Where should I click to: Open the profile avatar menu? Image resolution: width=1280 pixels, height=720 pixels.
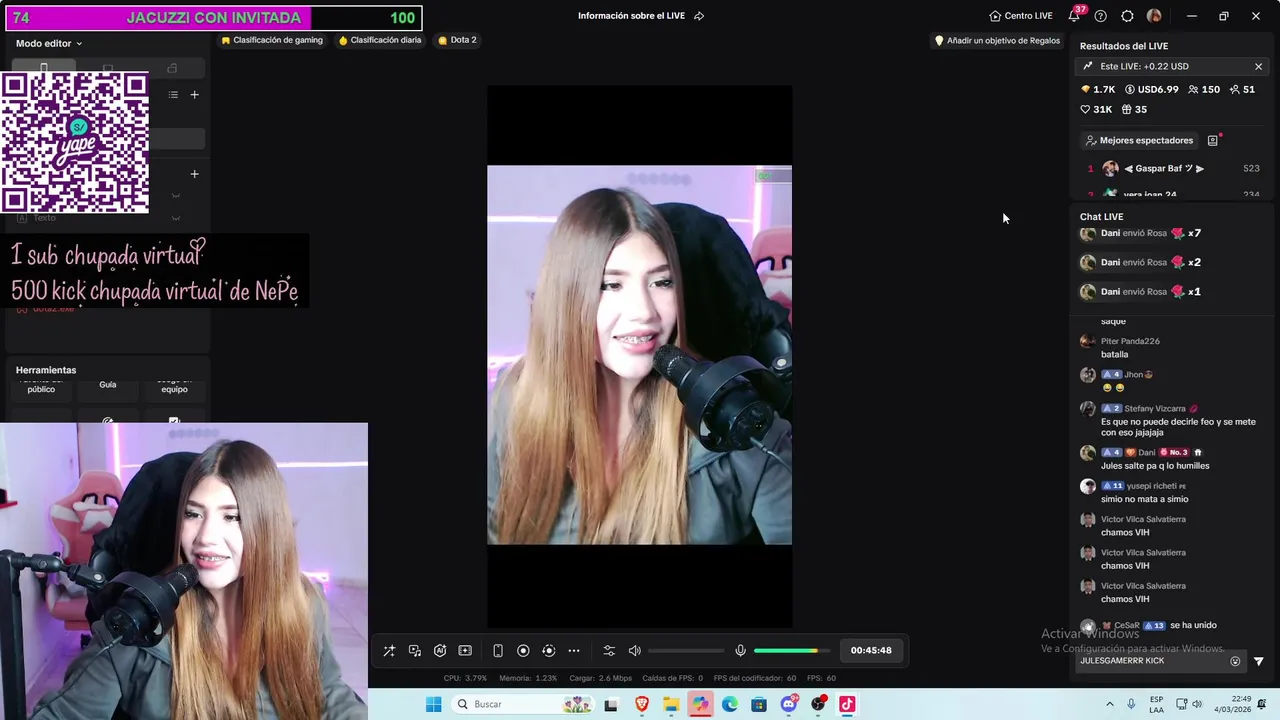pyautogui.click(x=1154, y=16)
